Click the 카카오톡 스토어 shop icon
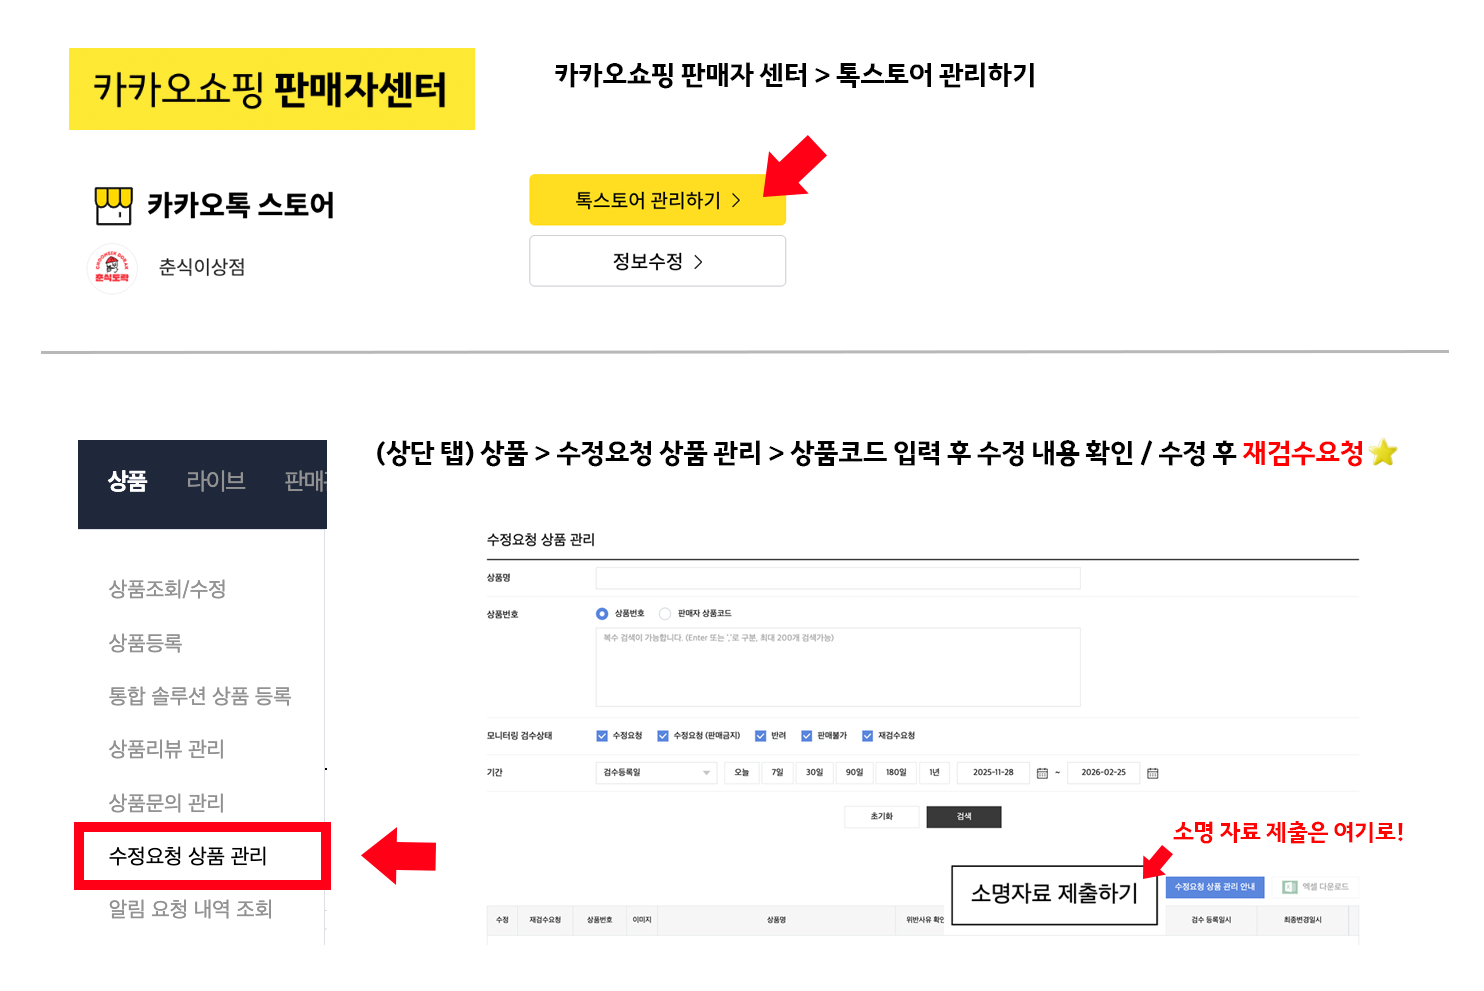Image resolution: width=1484 pixels, height=991 pixels. click(114, 205)
